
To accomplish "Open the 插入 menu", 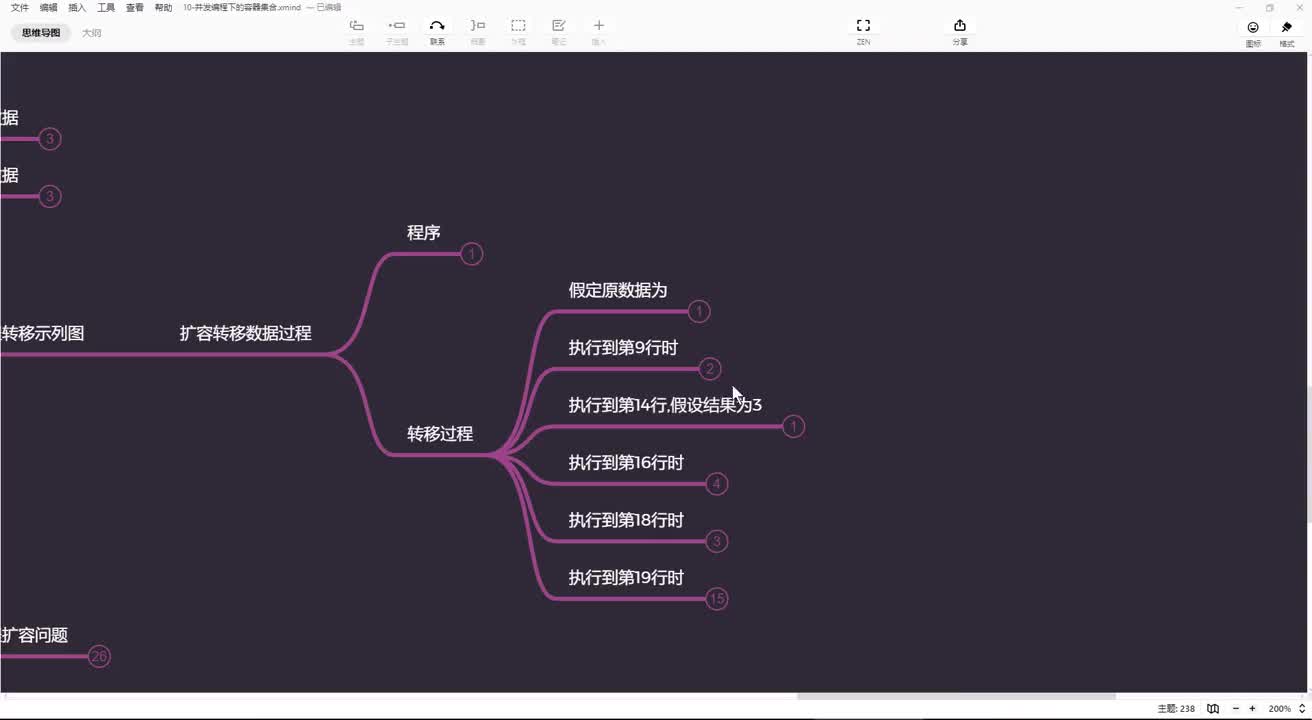I will point(77,7).
